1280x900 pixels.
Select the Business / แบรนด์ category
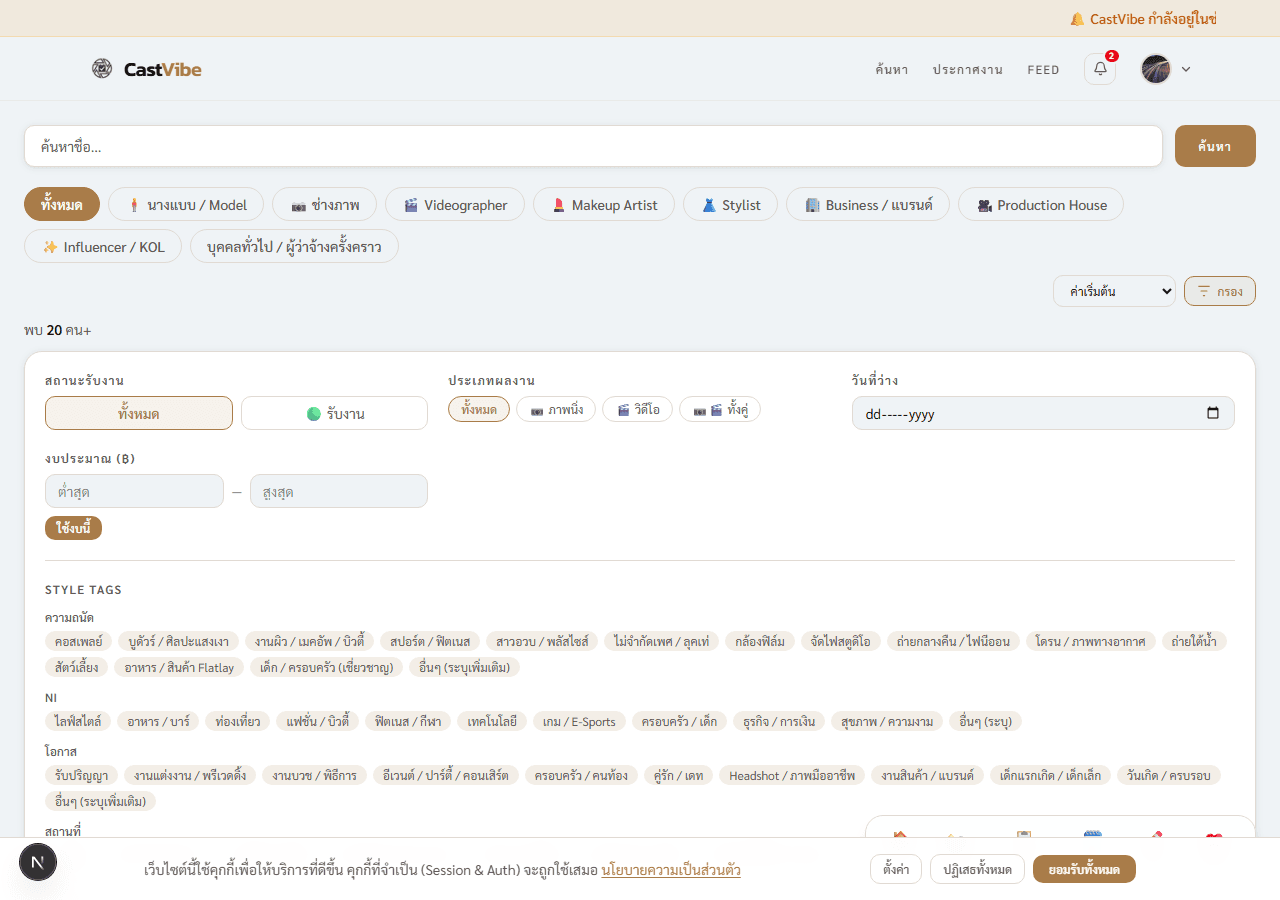pos(868,205)
